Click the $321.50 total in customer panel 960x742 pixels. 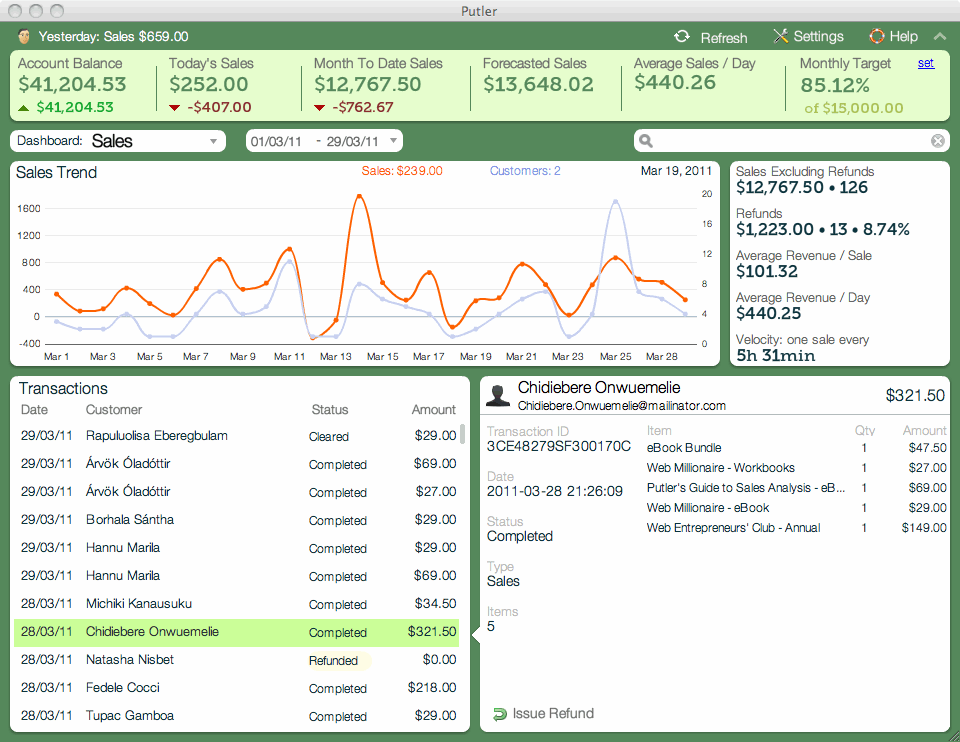point(915,395)
